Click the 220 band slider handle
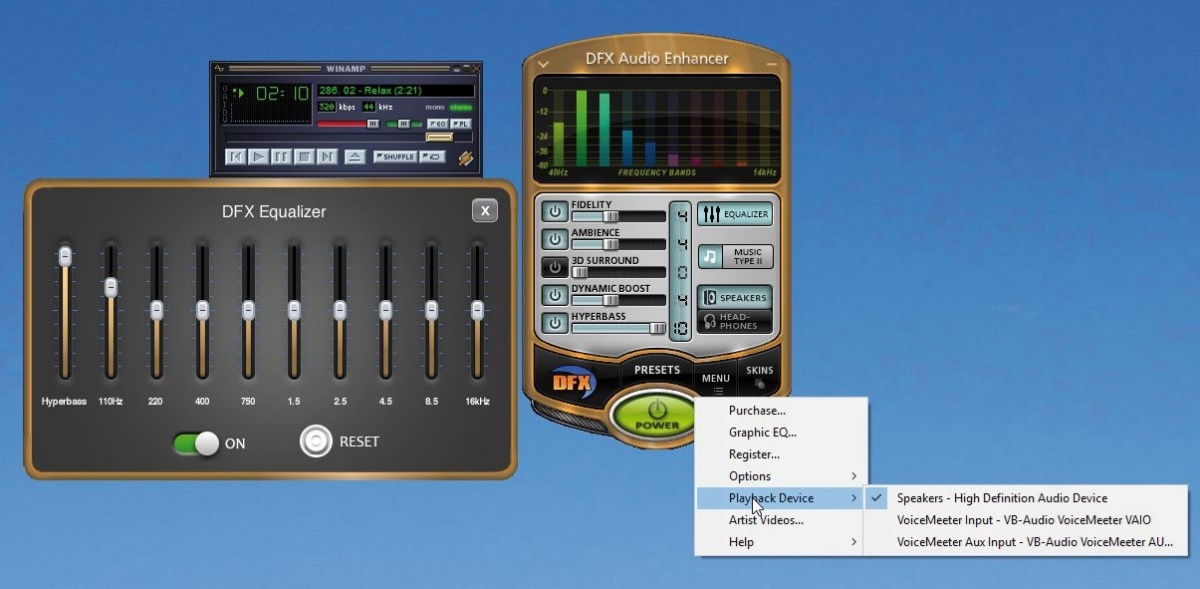 [156, 310]
